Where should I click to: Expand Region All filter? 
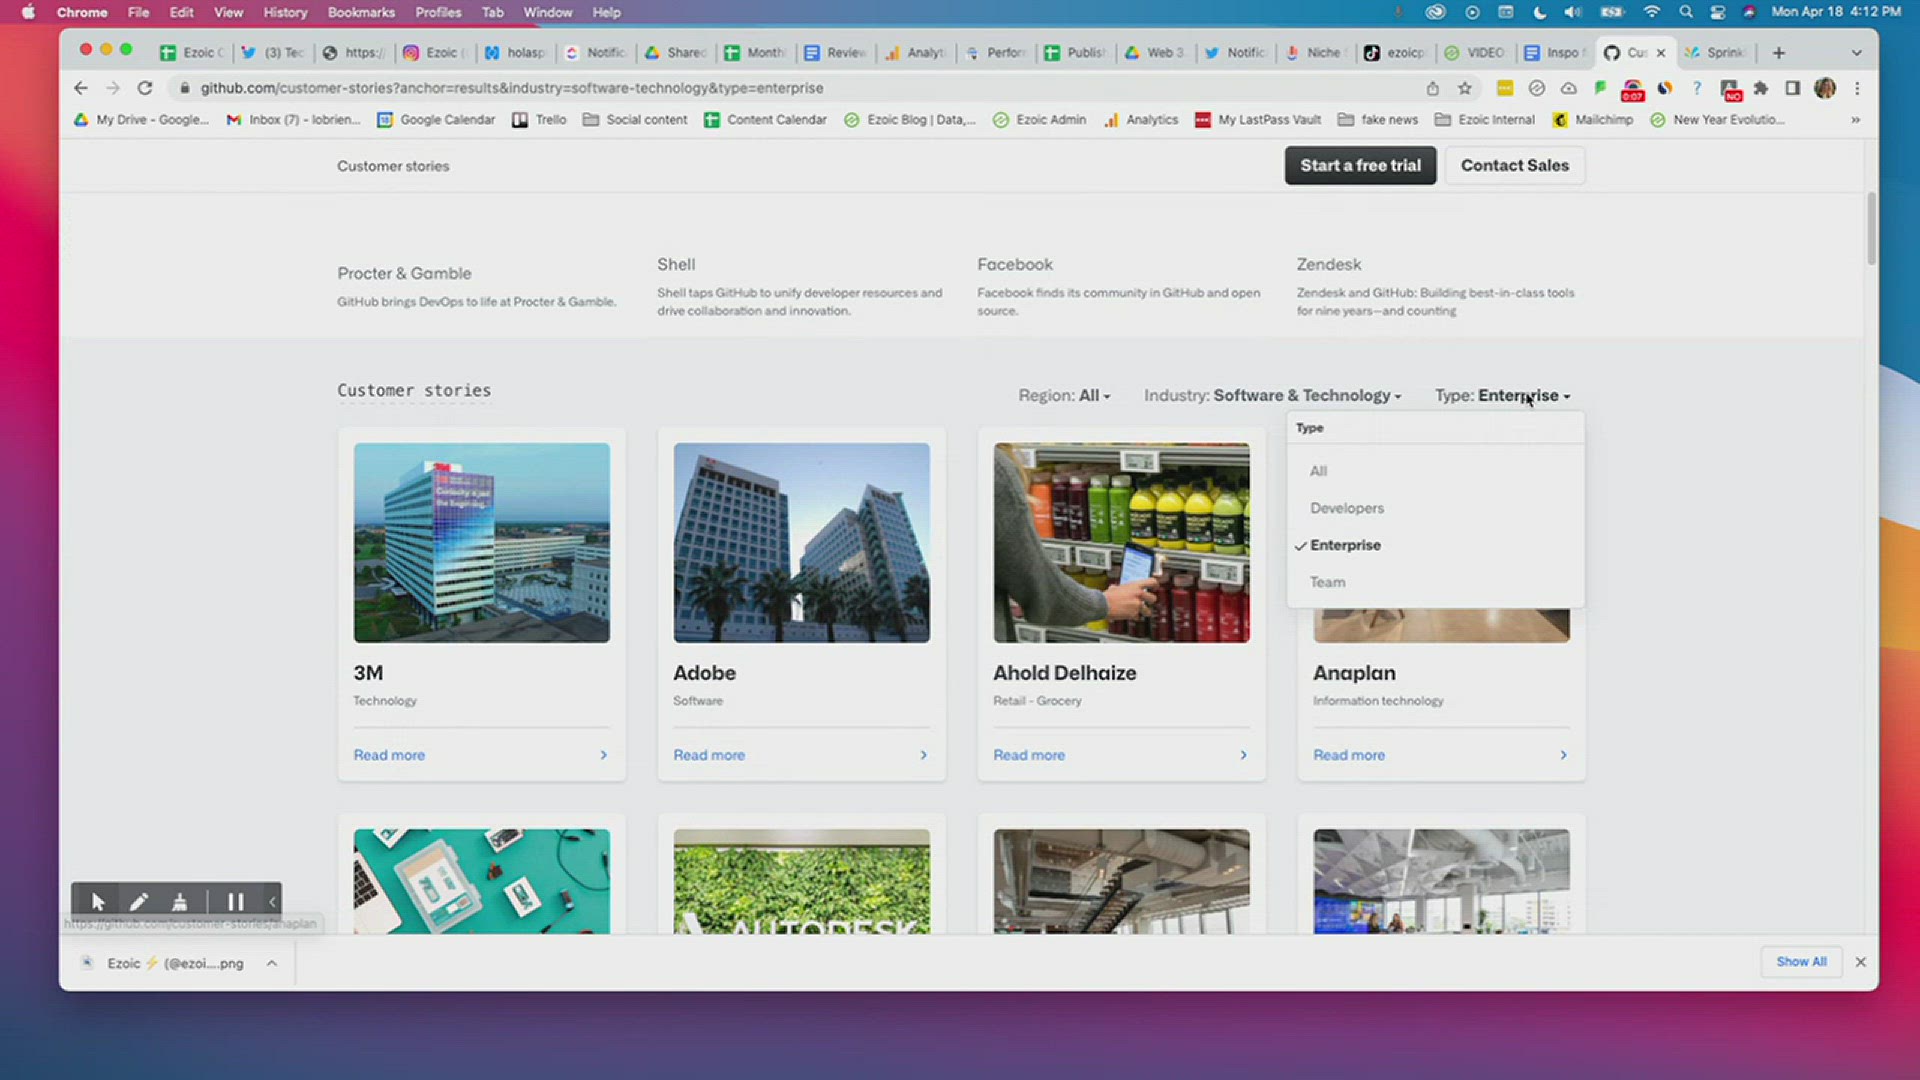point(1064,396)
